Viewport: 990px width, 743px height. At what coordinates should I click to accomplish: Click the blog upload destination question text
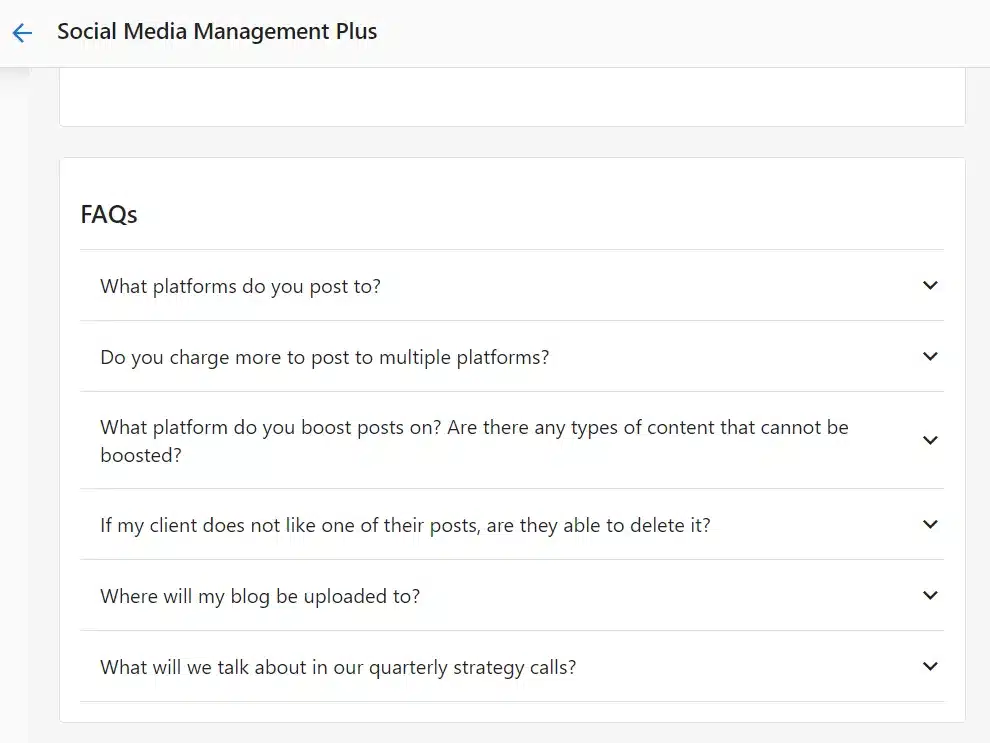click(x=260, y=595)
